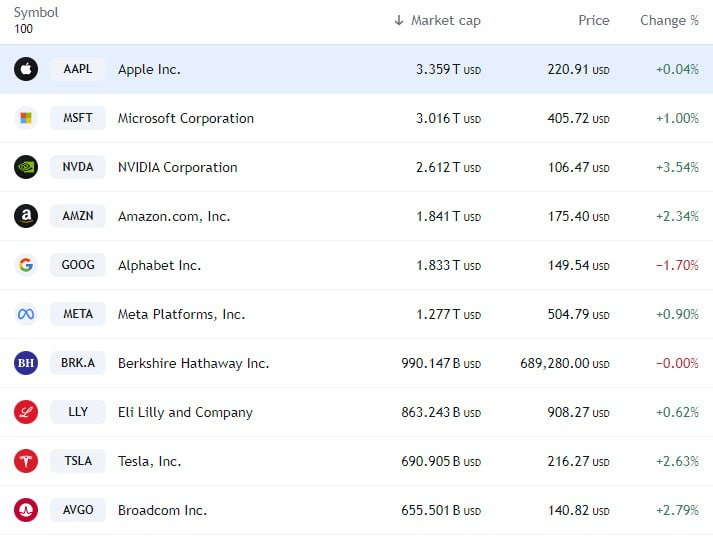
Task: Open the AVGO ticker badge
Action: (x=78, y=510)
